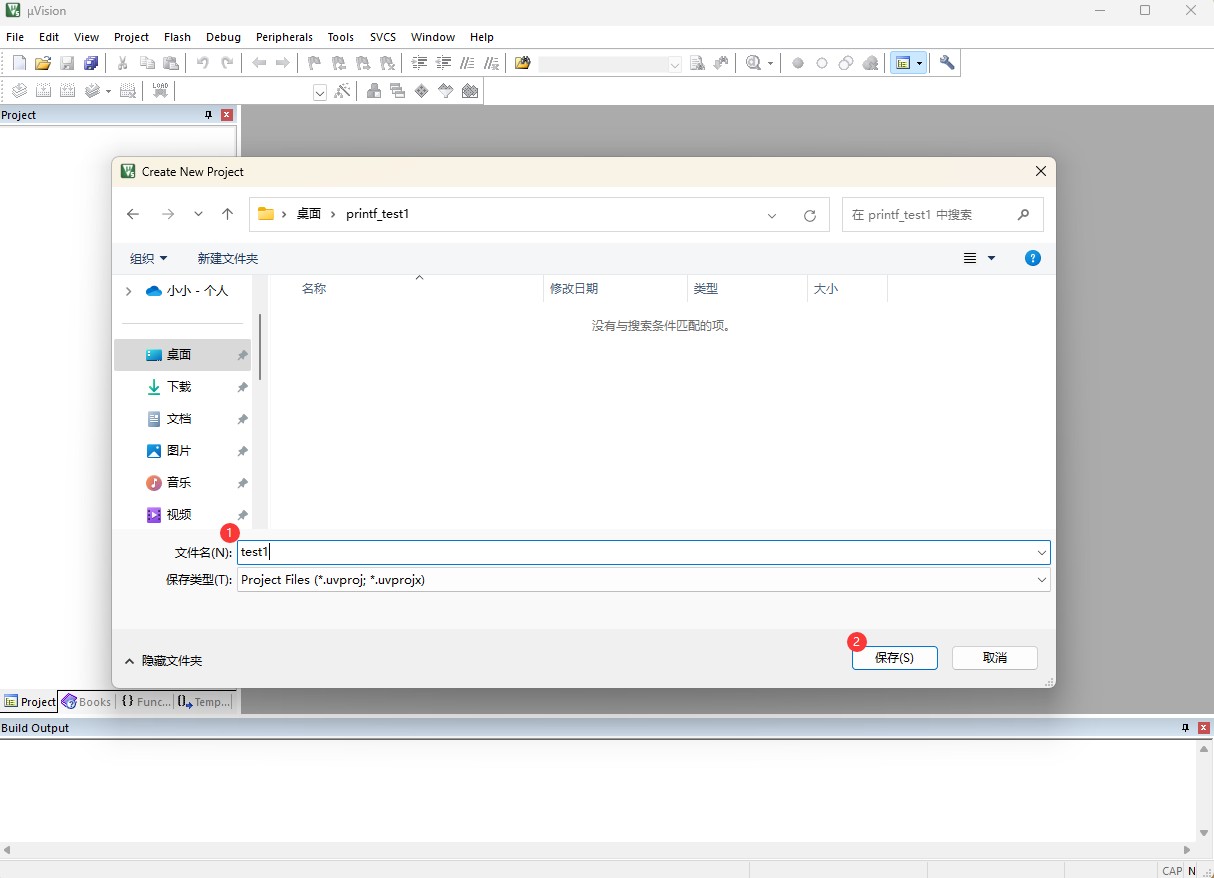The image size is (1214, 878).
Task: Collapse folders with 隐藏文件夹
Action: 163,661
